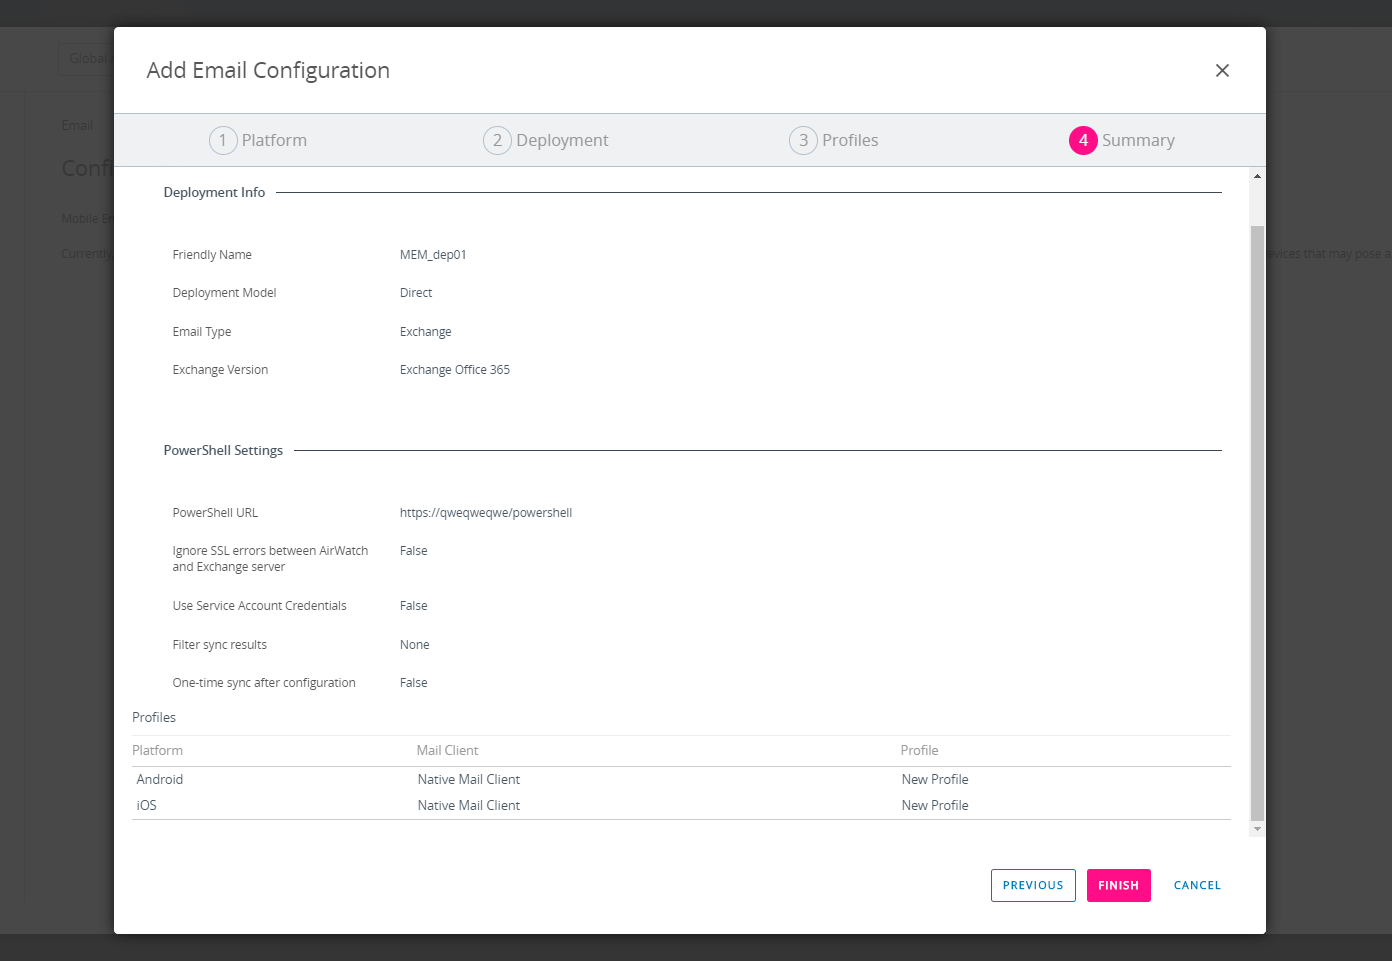Open the step 3 Profiles circle
The height and width of the screenshot is (961, 1392).
803,140
